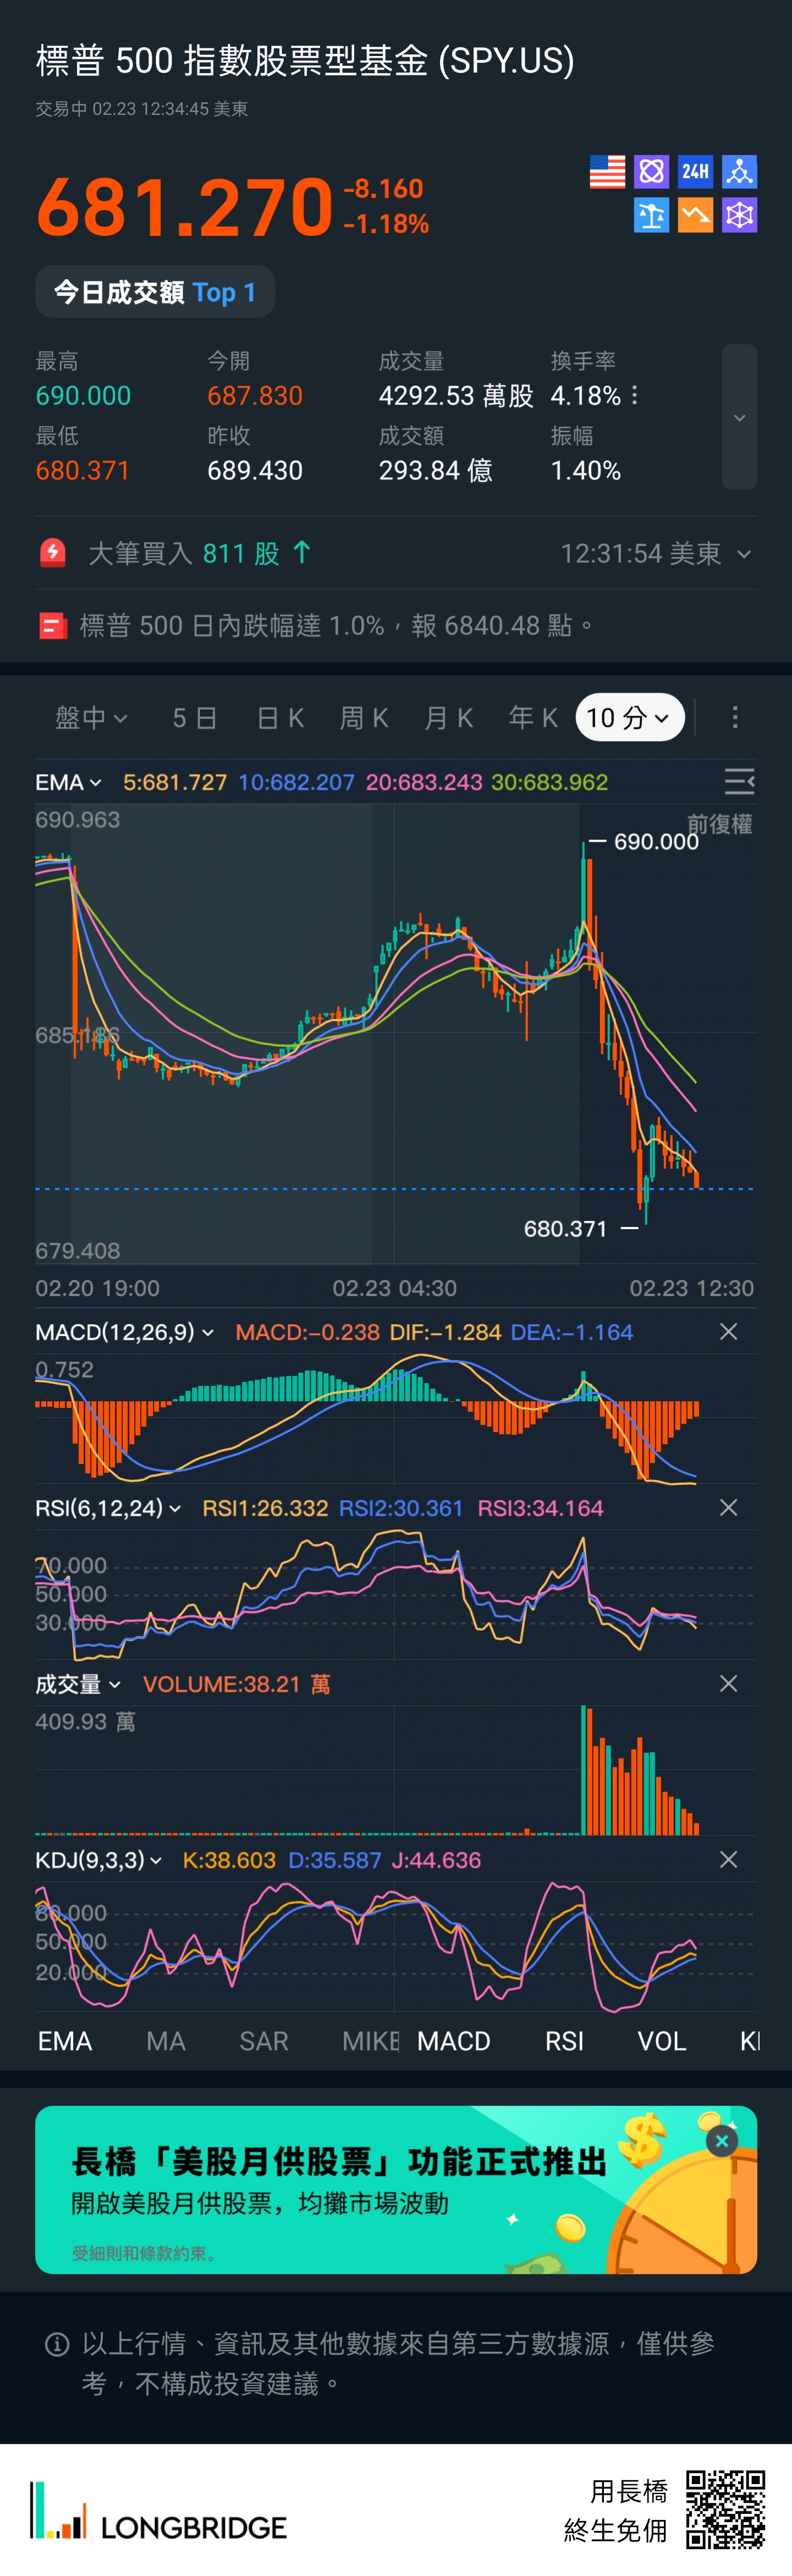792x2576 pixels.
Task: Tap the 24H trading icon
Action: pyautogui.click(x=695, y=172)
